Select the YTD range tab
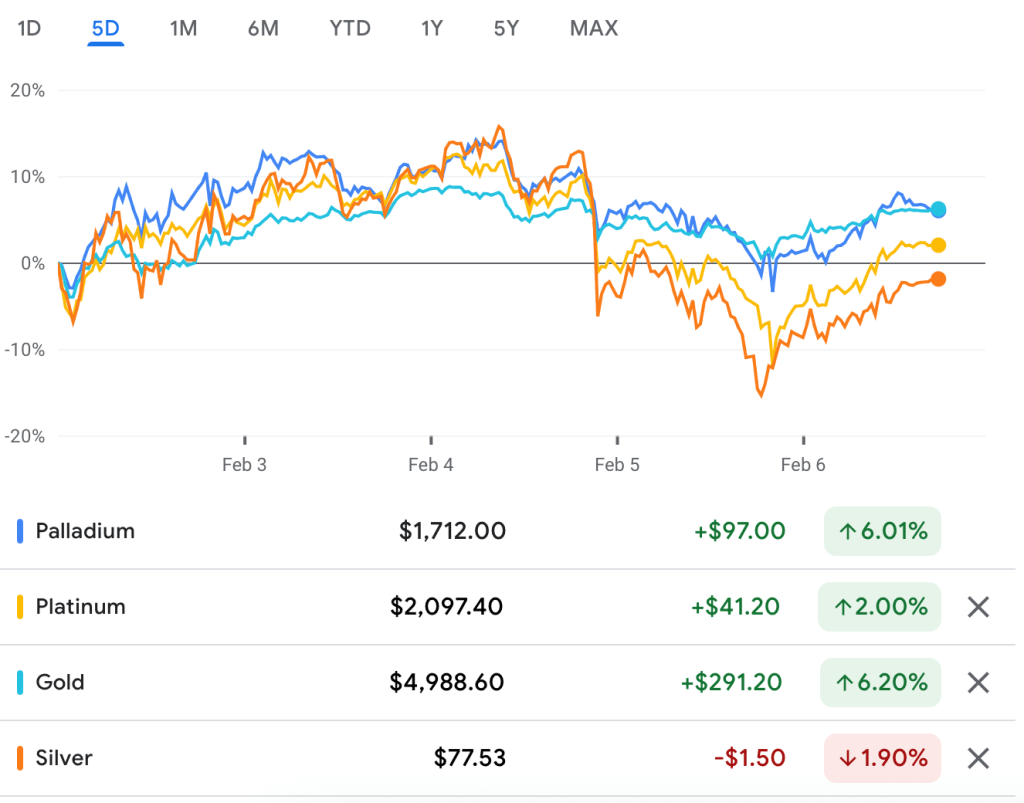This screenshot has height=803, width=1024. [x=350, y=28]
